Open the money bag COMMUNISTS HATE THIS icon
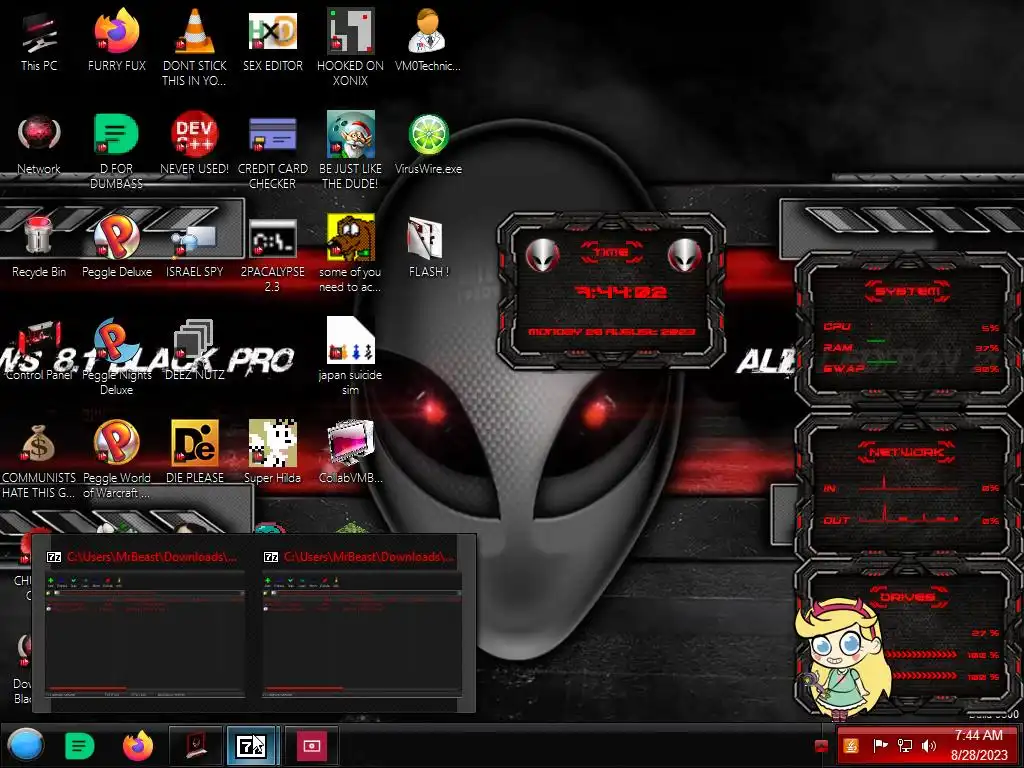 point(39,460)
